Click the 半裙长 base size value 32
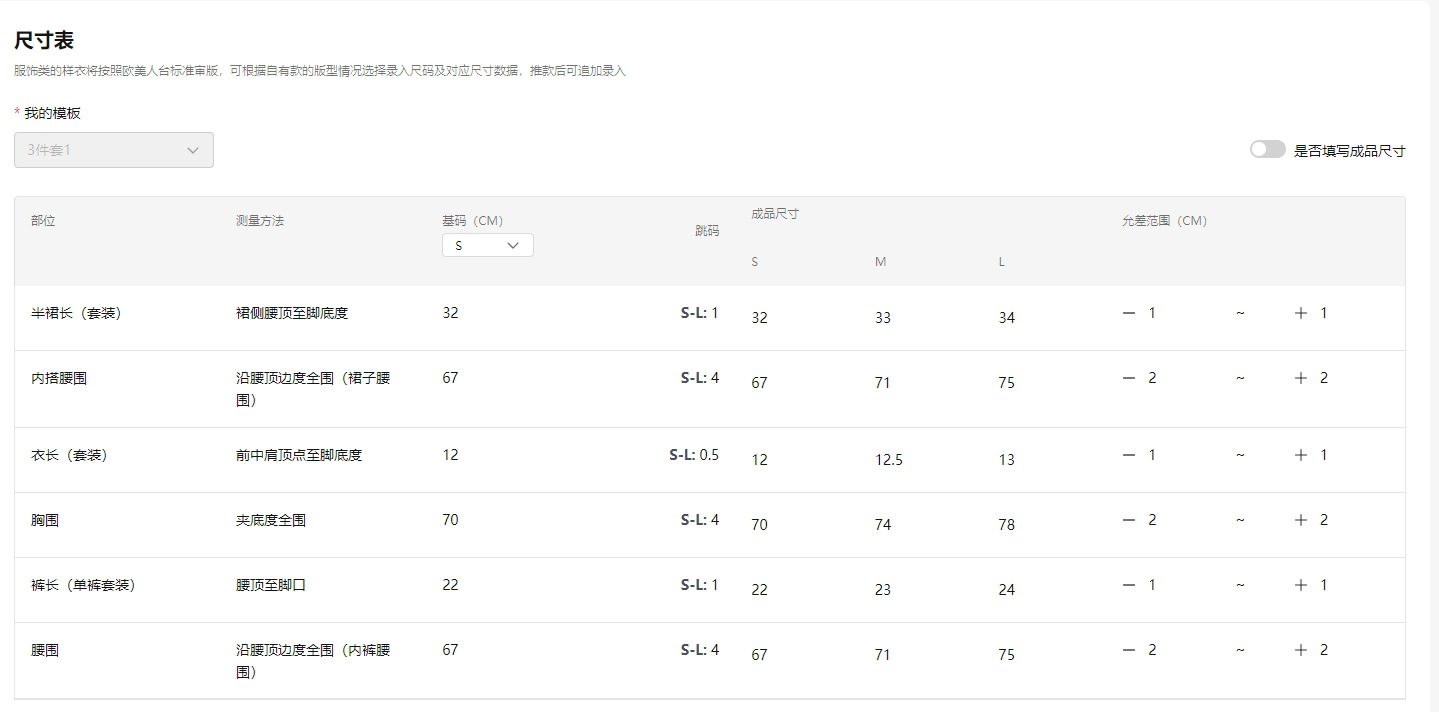Image resolution: width=1439 pixels, height=712 pixels. (450, 313)
